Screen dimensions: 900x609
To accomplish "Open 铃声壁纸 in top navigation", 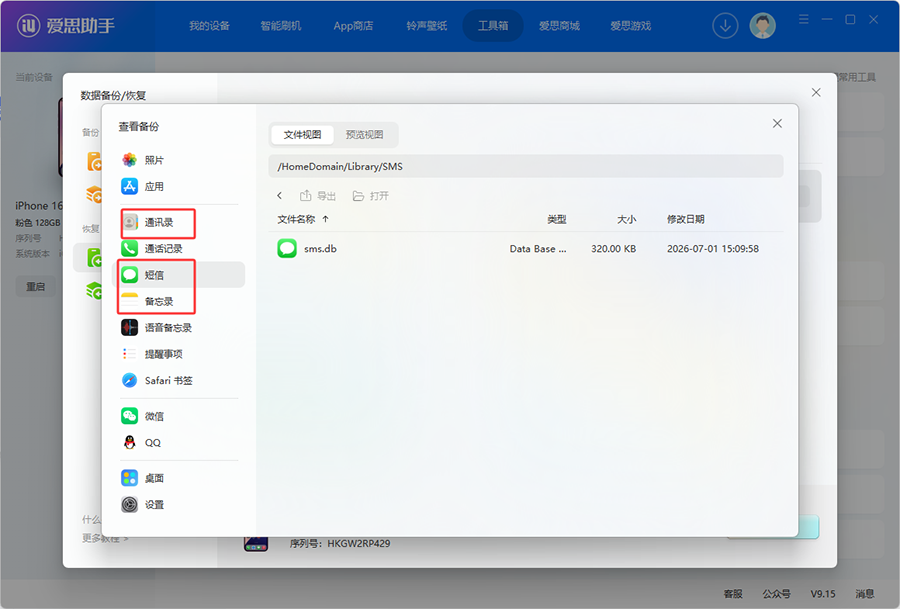I will 426,26.
